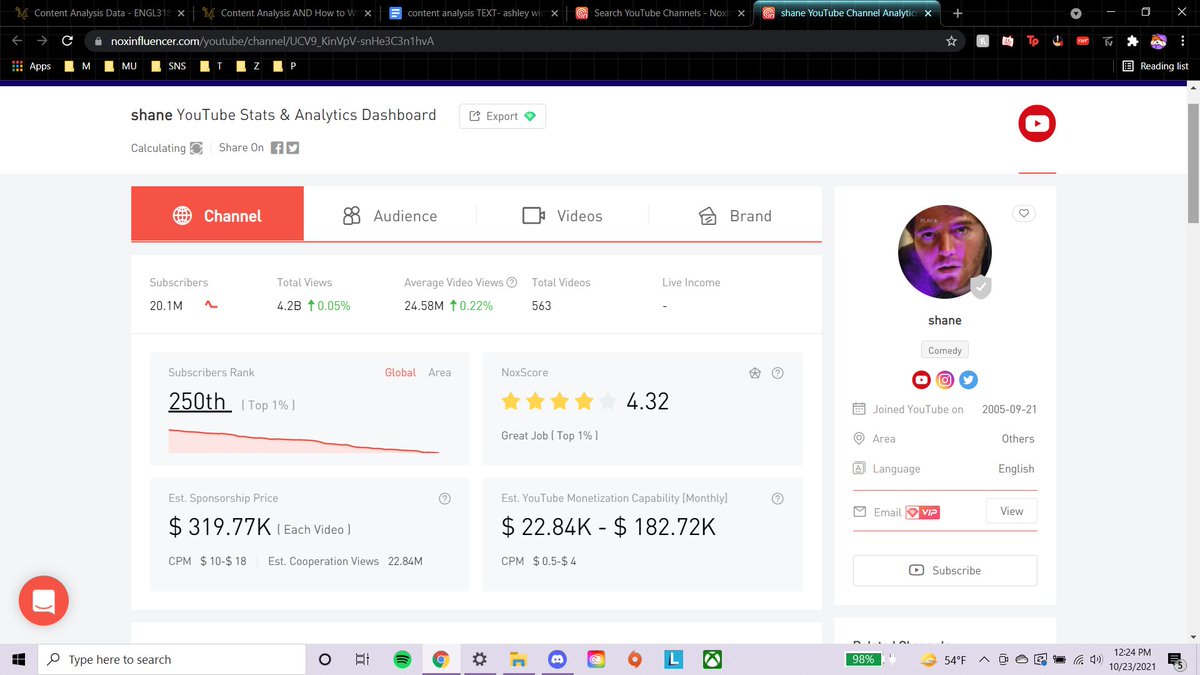Click shane's profile picture

click(945, 251)
